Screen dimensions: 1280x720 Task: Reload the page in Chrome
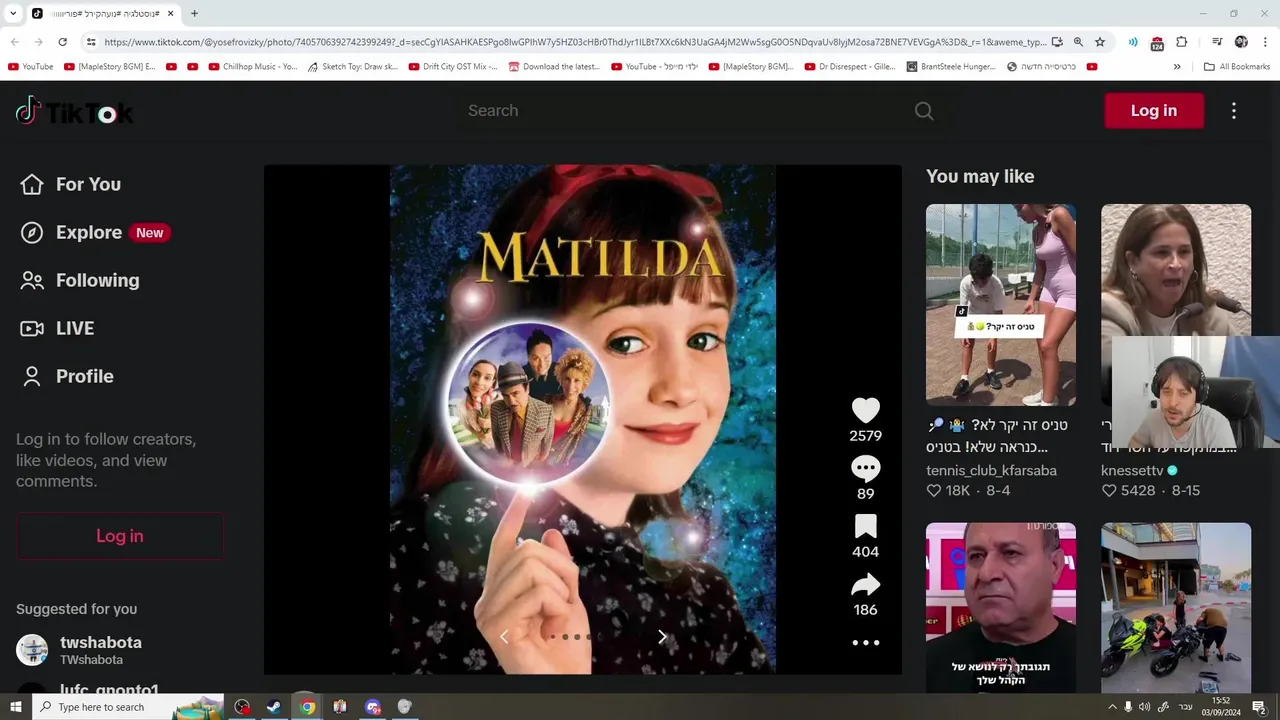coord(62,42)
